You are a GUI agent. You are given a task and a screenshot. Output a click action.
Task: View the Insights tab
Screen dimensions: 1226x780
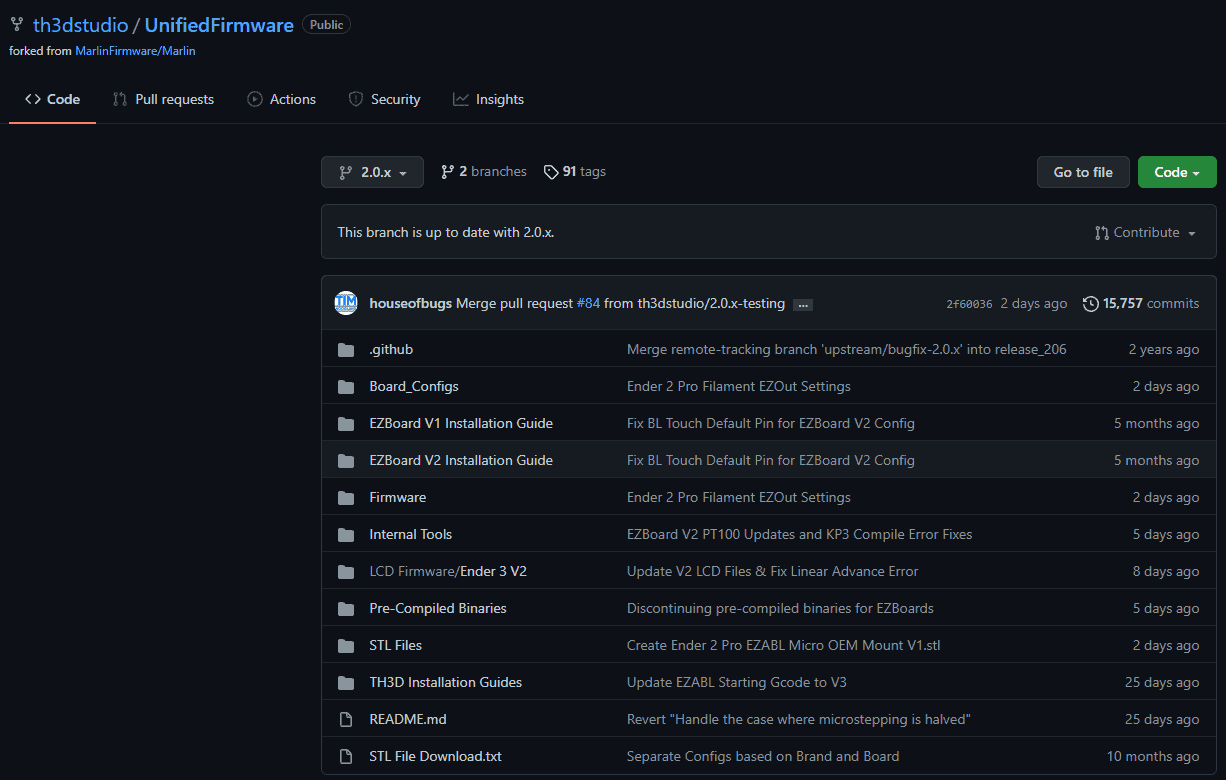[x=489, y=99]
